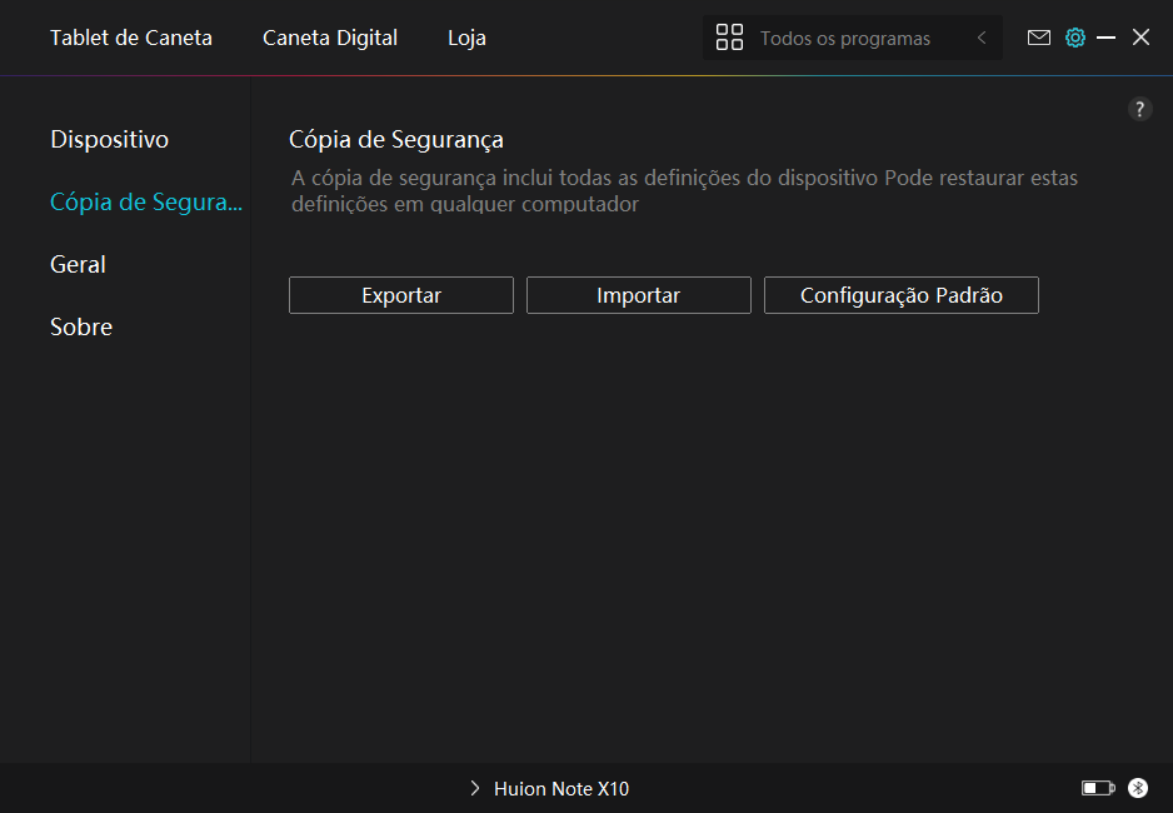Click the settings gear icon

click(1075, 38)
